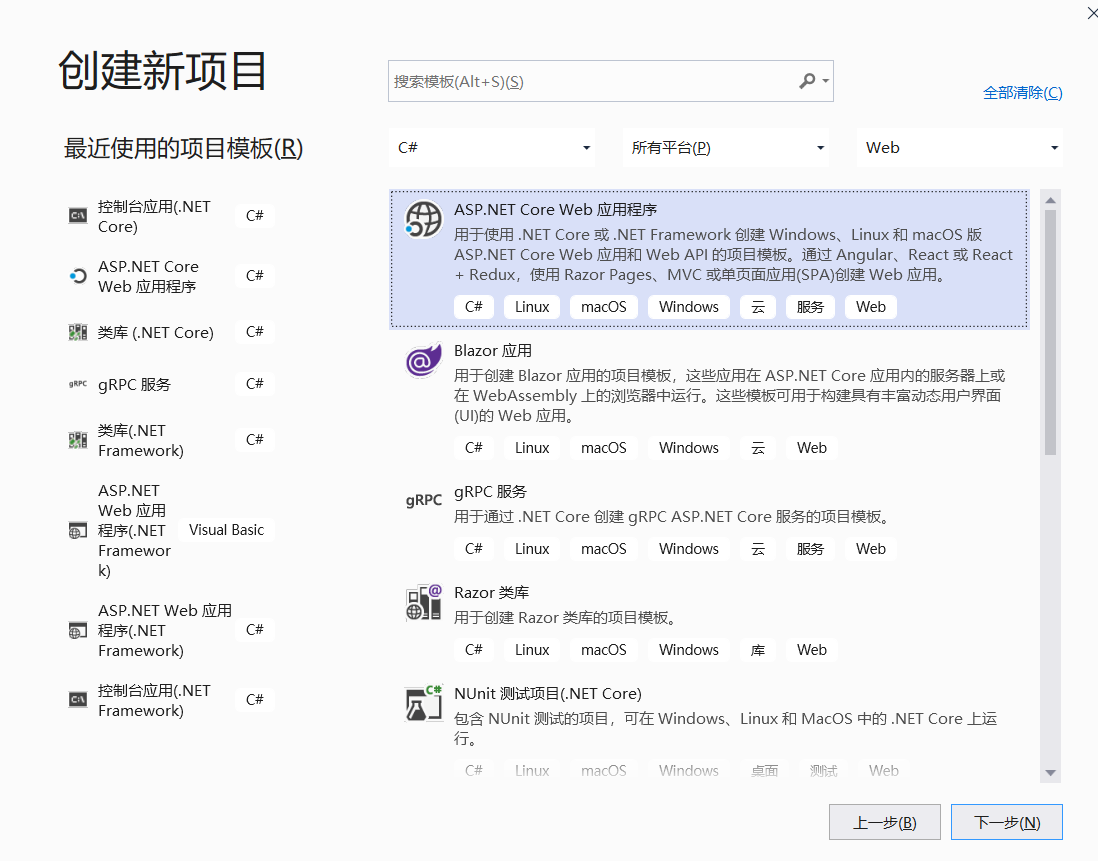Click the 控制台应用(.NET Core) recent template icon
1098x861 pixels.
tap(77, 214)
